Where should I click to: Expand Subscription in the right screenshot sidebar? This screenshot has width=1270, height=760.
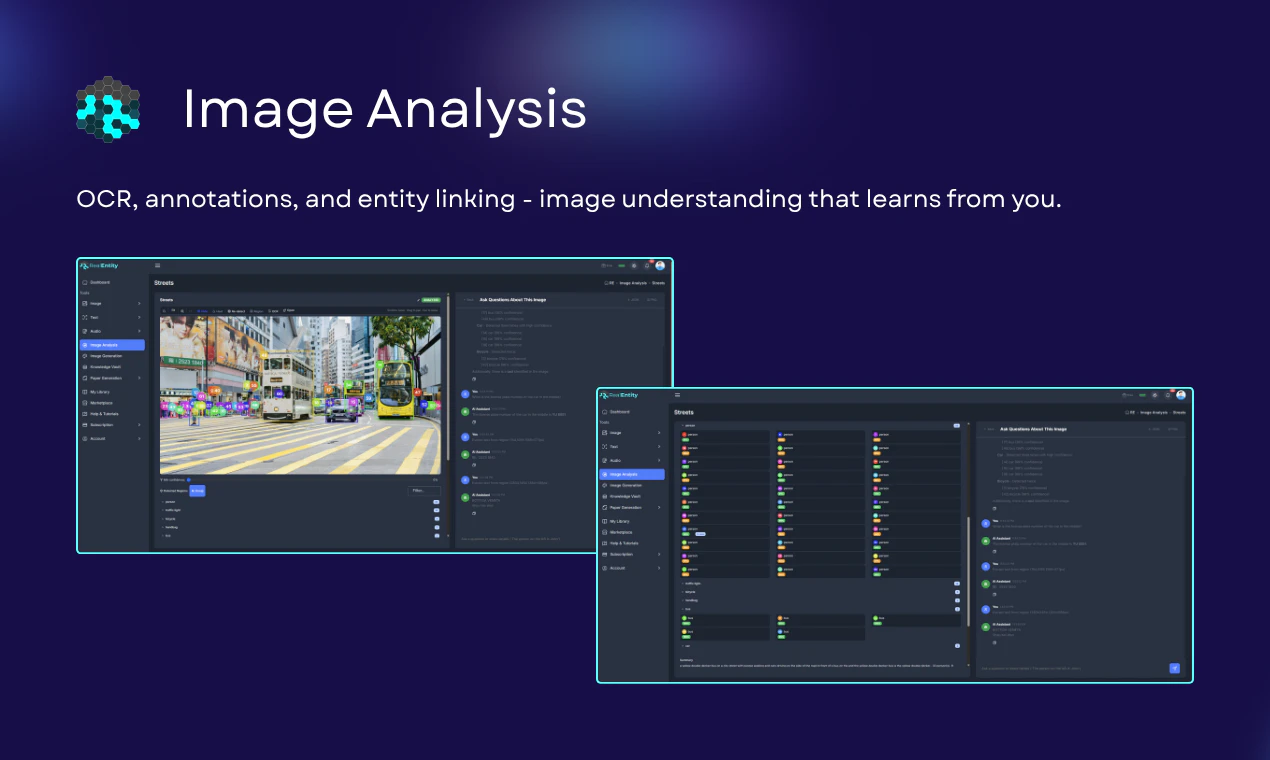(632, 554)
